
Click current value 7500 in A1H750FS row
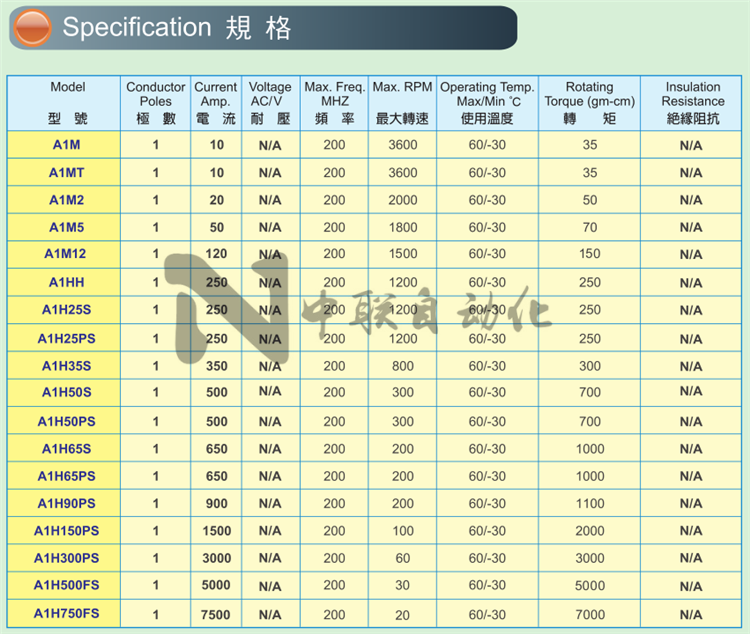pos(216,614)
